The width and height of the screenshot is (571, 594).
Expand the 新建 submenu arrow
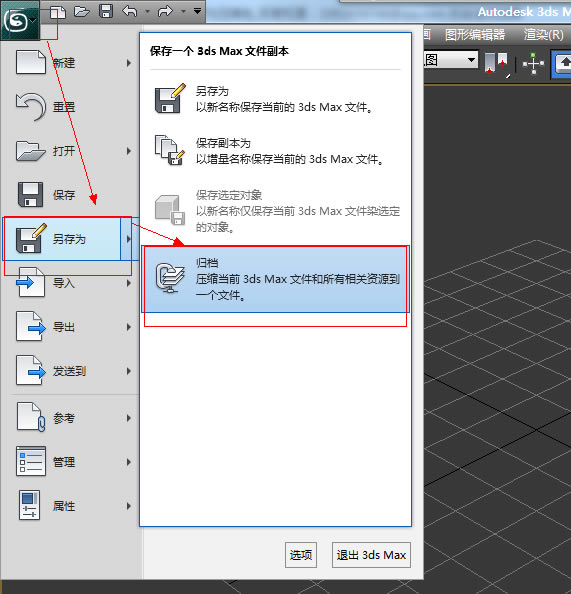click(129, 63)
